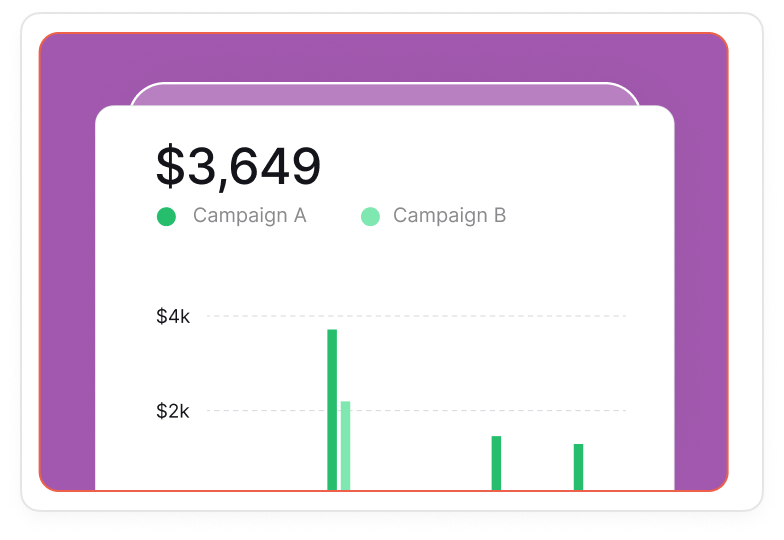Click the light purple card behind the chart
The height and width of the screenshot is (540, 784).
pyautogui.click(x=384, y=94)
